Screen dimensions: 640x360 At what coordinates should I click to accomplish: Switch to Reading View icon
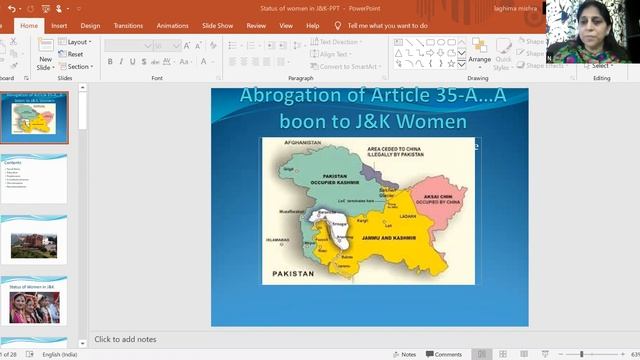tap(524, 354)
